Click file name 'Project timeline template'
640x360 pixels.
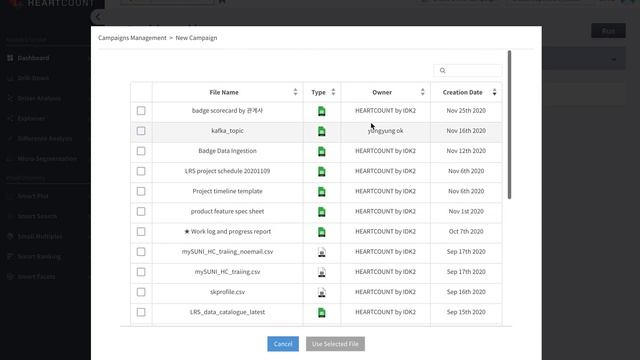[x=227, y=191]
